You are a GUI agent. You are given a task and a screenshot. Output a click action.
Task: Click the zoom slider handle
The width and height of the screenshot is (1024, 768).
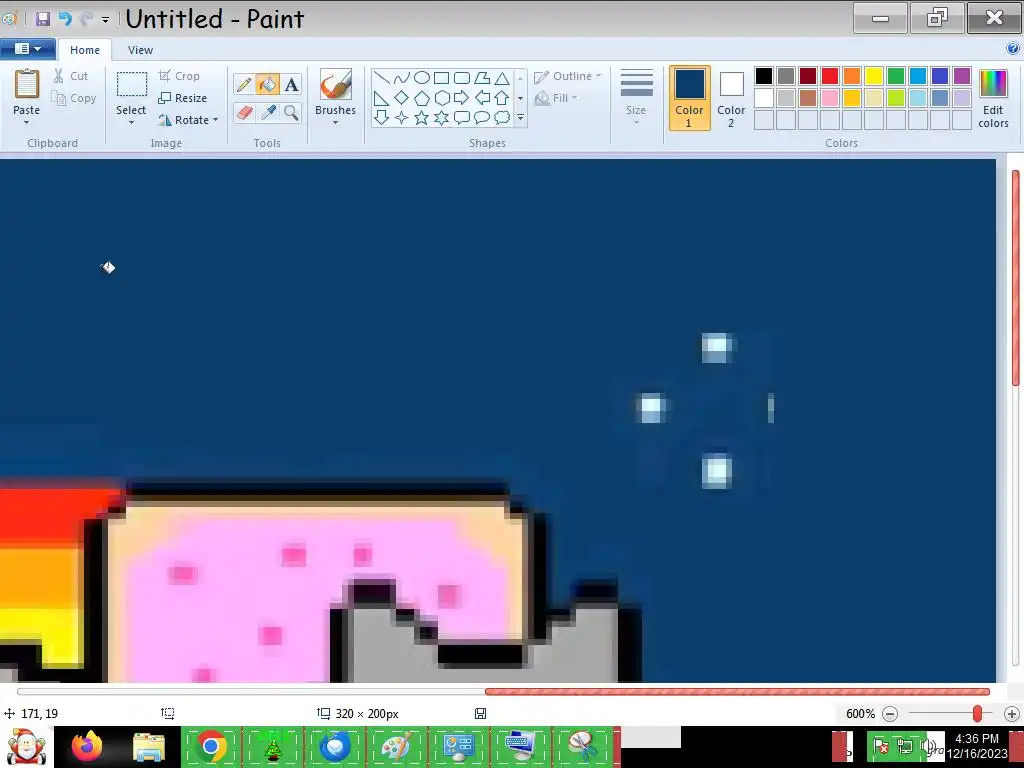click(x=977, y=714)
